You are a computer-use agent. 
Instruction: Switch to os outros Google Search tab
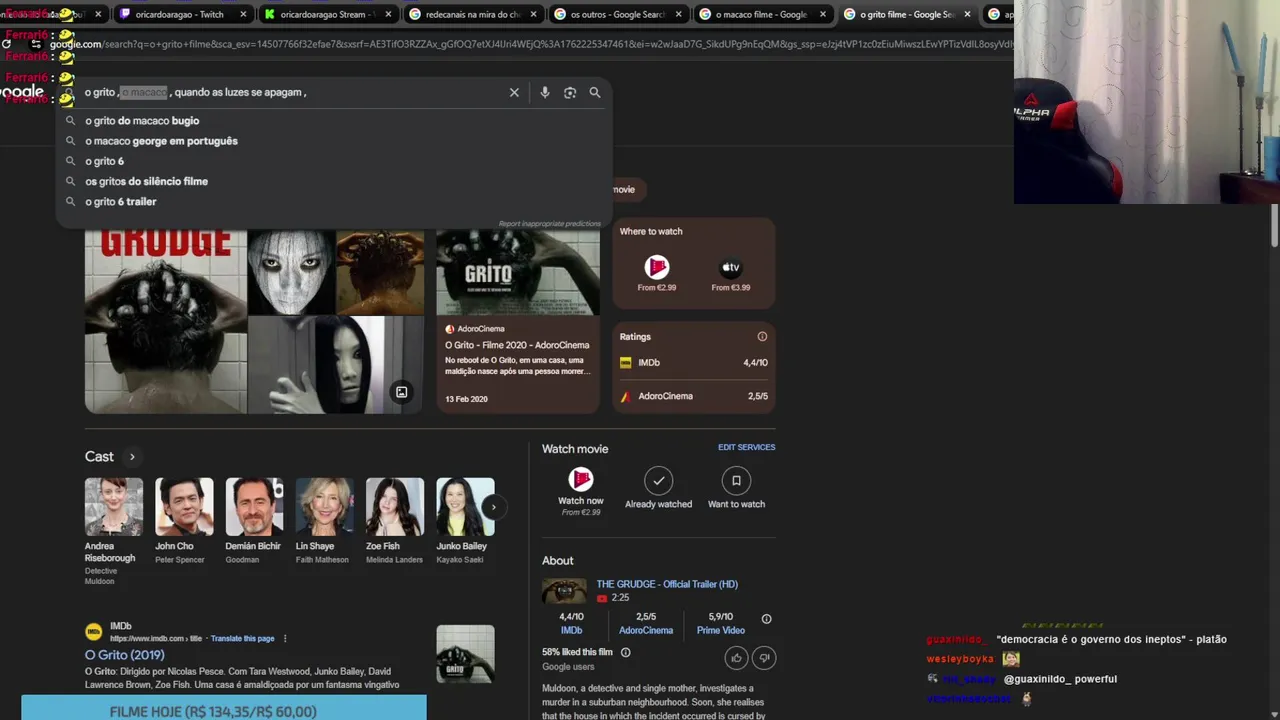(617, 14)
